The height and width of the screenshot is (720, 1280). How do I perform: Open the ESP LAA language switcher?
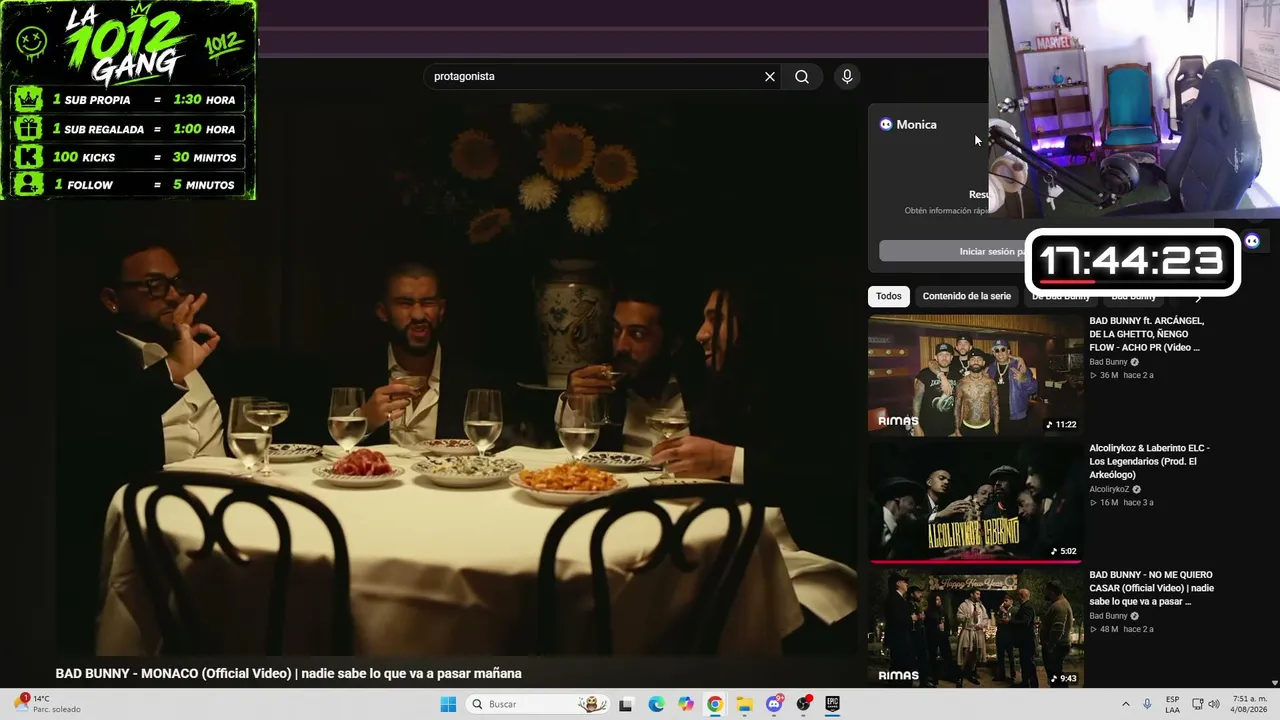pyautogui.click(x=1173, y=704)
